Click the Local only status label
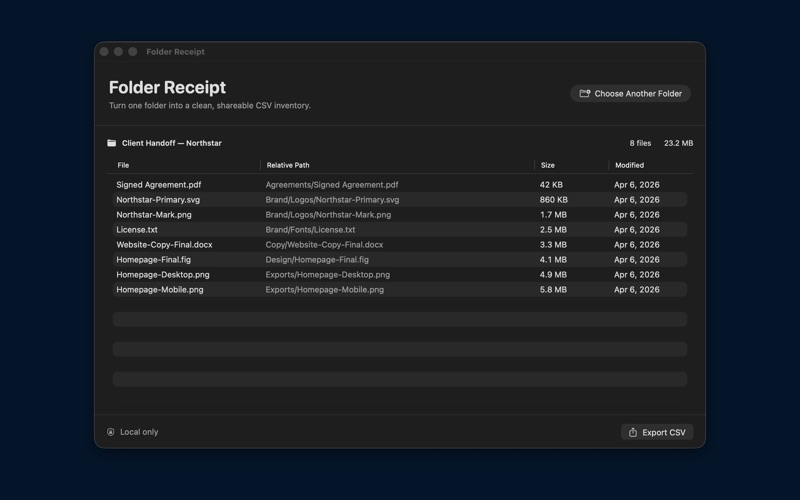This screenshot has width=800, height=500. coord(139,432)
